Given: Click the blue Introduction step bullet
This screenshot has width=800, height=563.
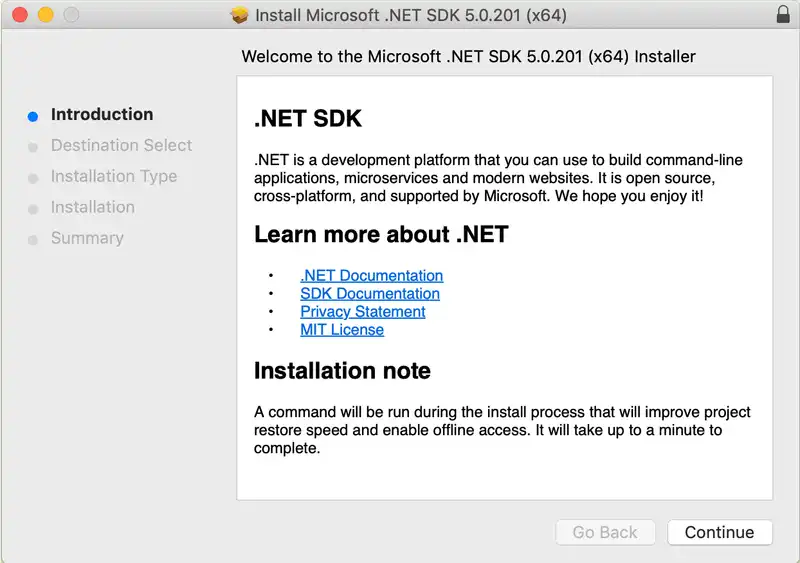Looking at the screenshot, I should [x=33, y=116].
